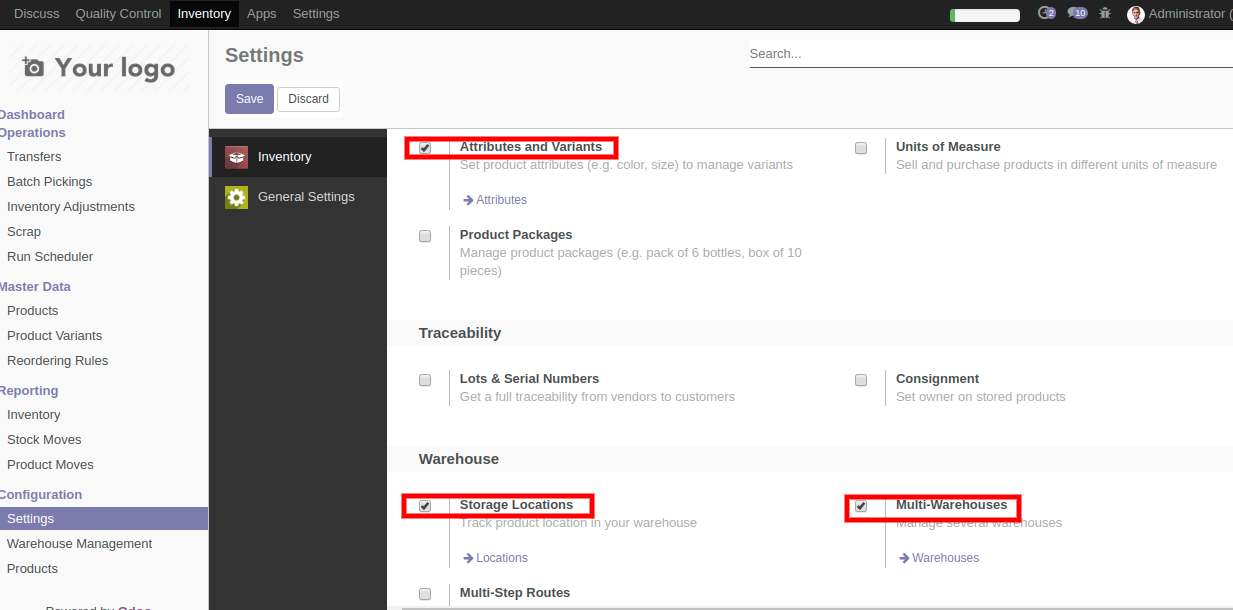Click the bug debug icon in top bar

tap(1105, 14)
